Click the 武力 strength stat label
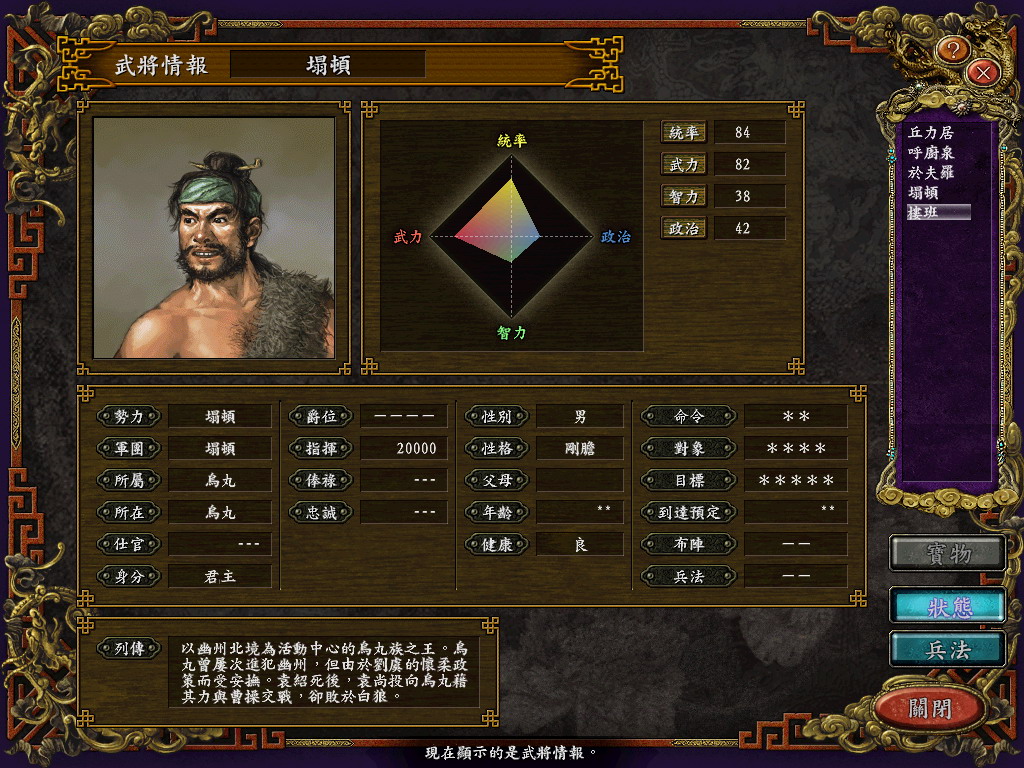 point(683,165)
